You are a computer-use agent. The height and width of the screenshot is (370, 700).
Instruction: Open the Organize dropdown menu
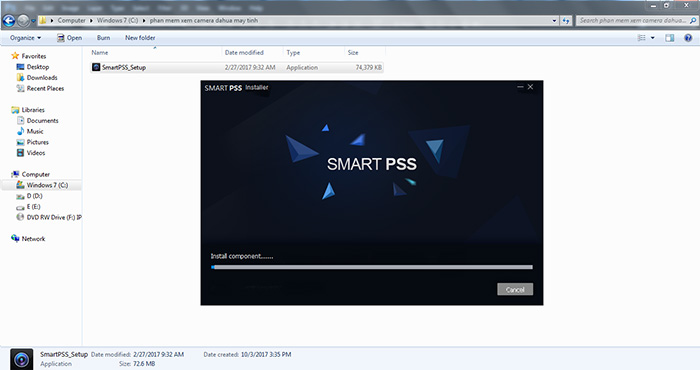(x=25, y=38)
